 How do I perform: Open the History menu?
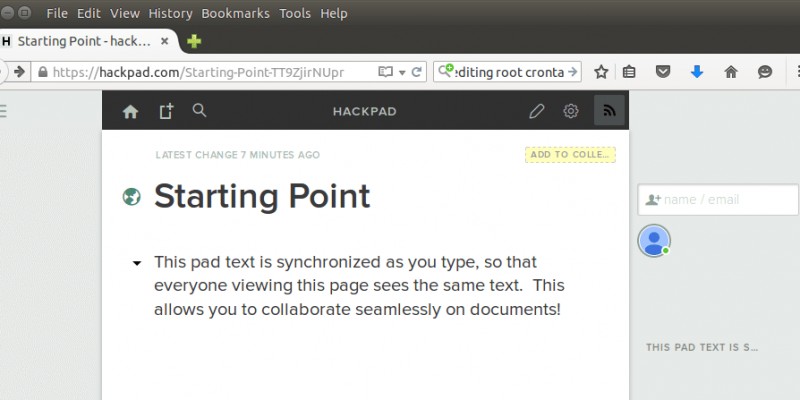click(170, 13)
